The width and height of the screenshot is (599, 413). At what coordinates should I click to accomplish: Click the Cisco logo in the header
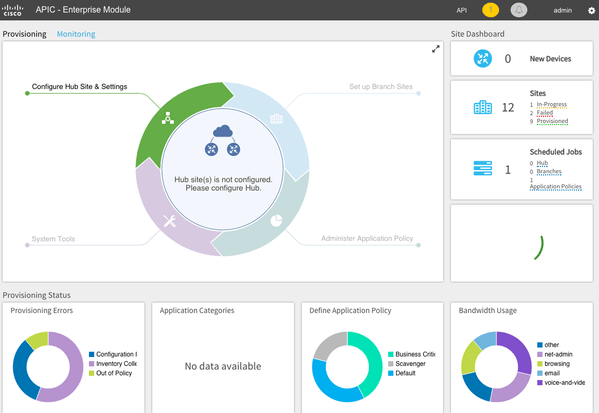coord(13,10)
